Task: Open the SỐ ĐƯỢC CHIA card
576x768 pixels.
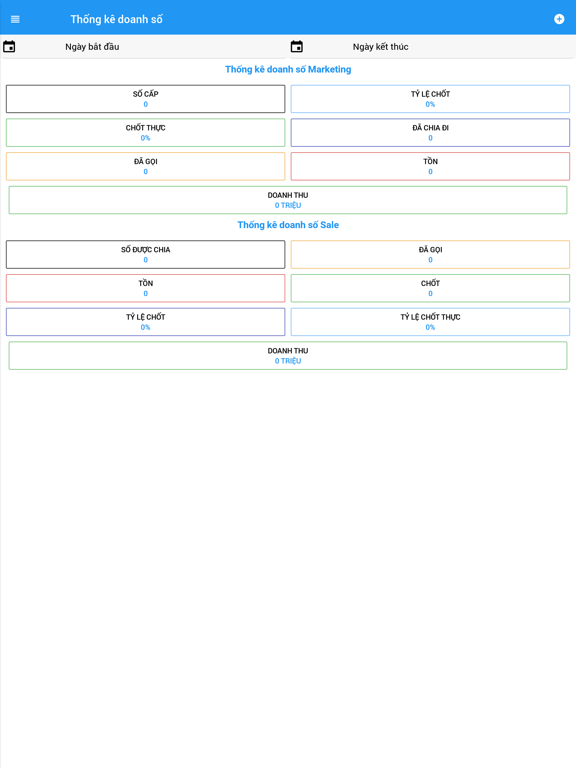Action: coord(145,255)
